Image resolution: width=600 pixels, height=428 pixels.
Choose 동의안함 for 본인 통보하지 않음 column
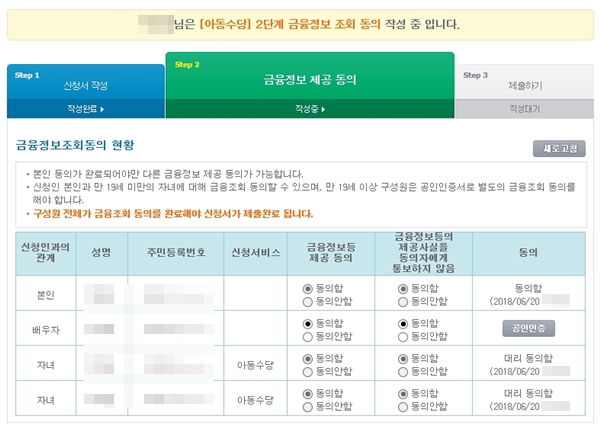(403, 300)
